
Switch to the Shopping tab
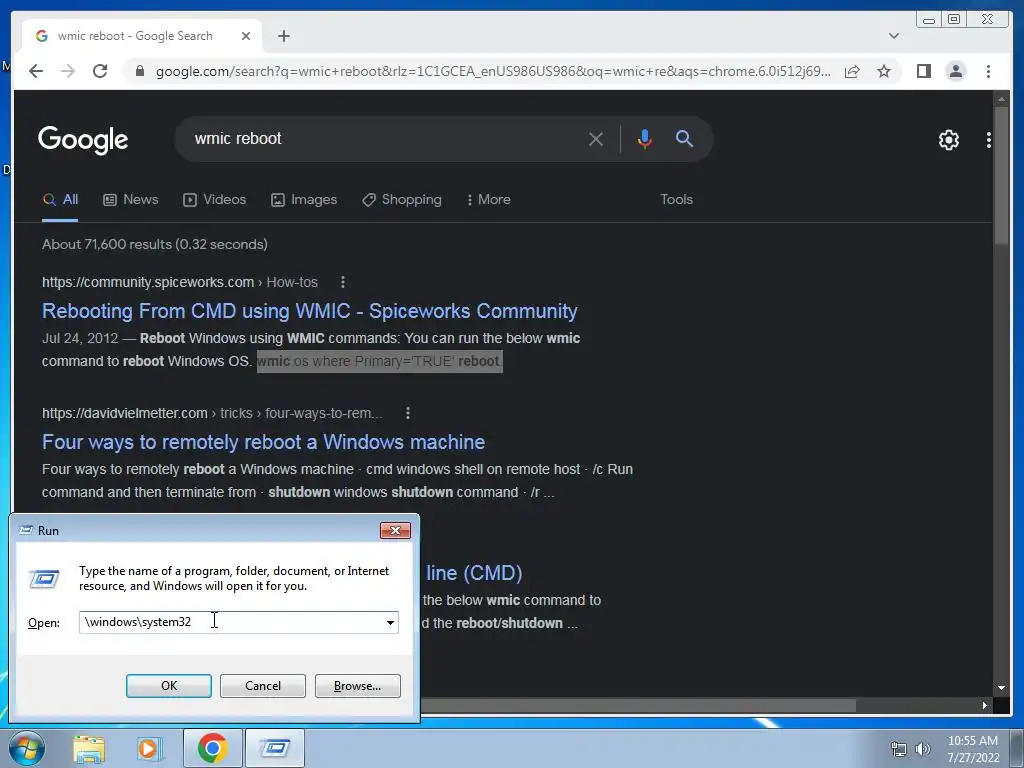[402, 200]
